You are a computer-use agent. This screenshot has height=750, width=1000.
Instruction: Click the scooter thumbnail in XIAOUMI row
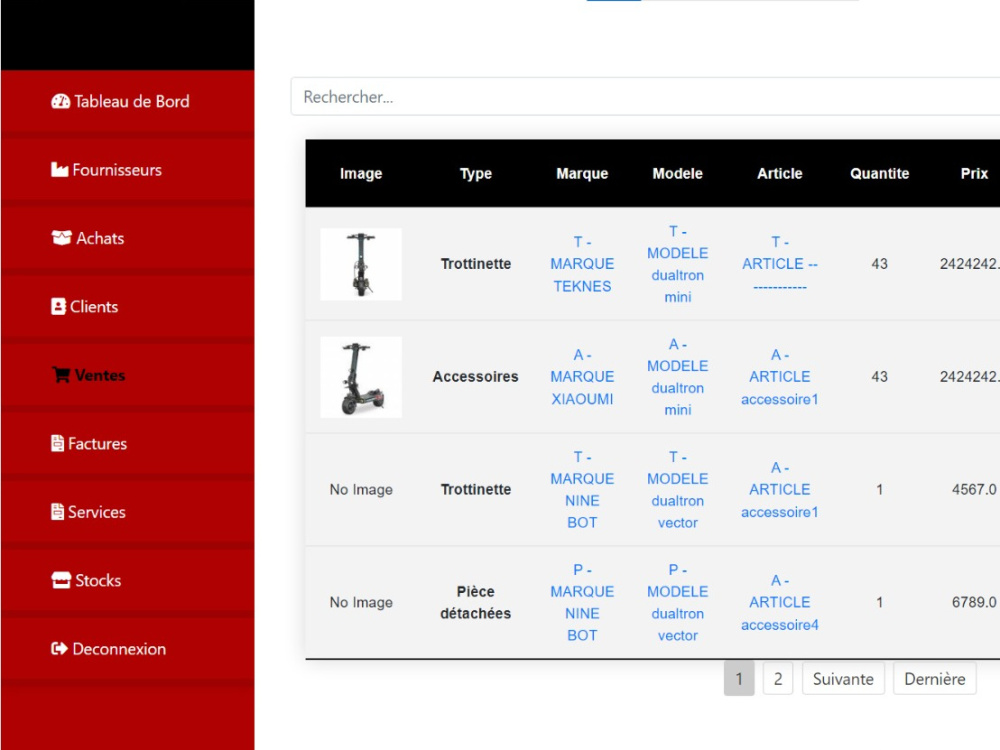361,377
